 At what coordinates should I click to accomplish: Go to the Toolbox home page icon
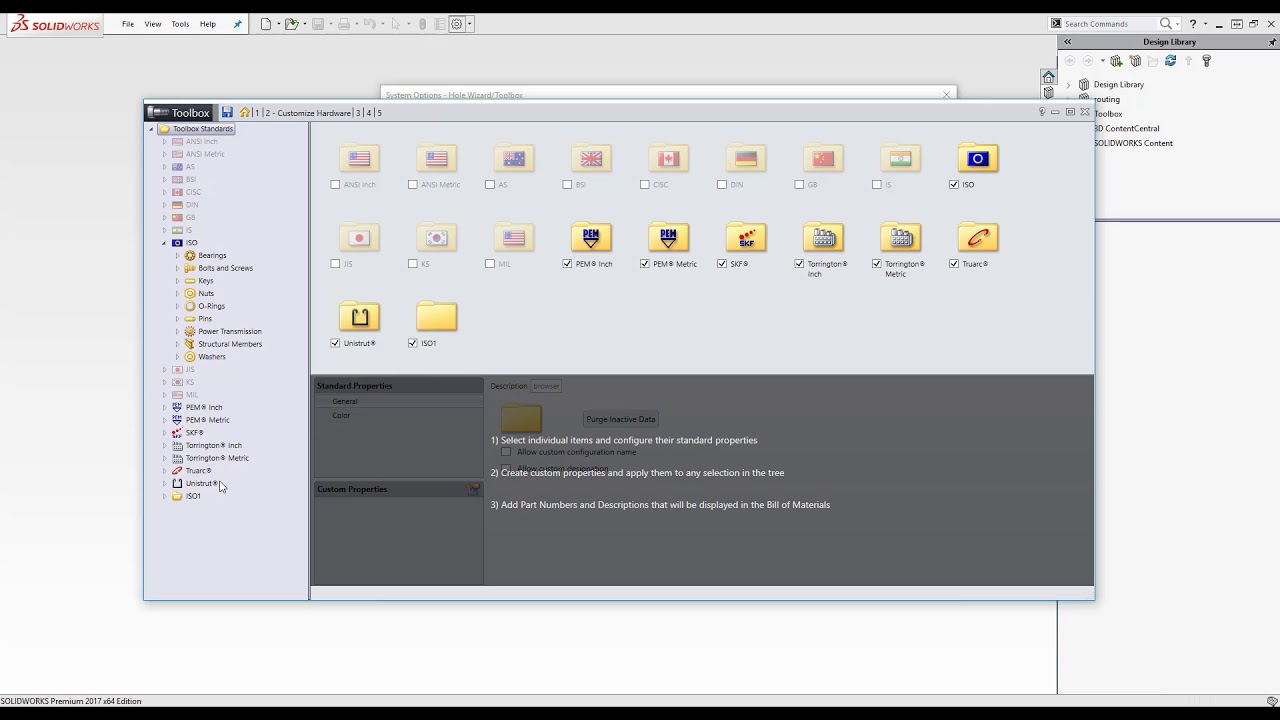tap(244, 113)
